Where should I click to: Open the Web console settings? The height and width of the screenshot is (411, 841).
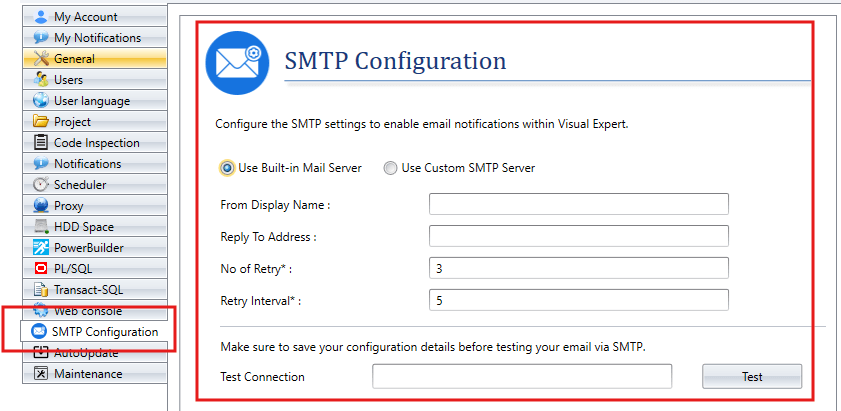tap(95, 311)
